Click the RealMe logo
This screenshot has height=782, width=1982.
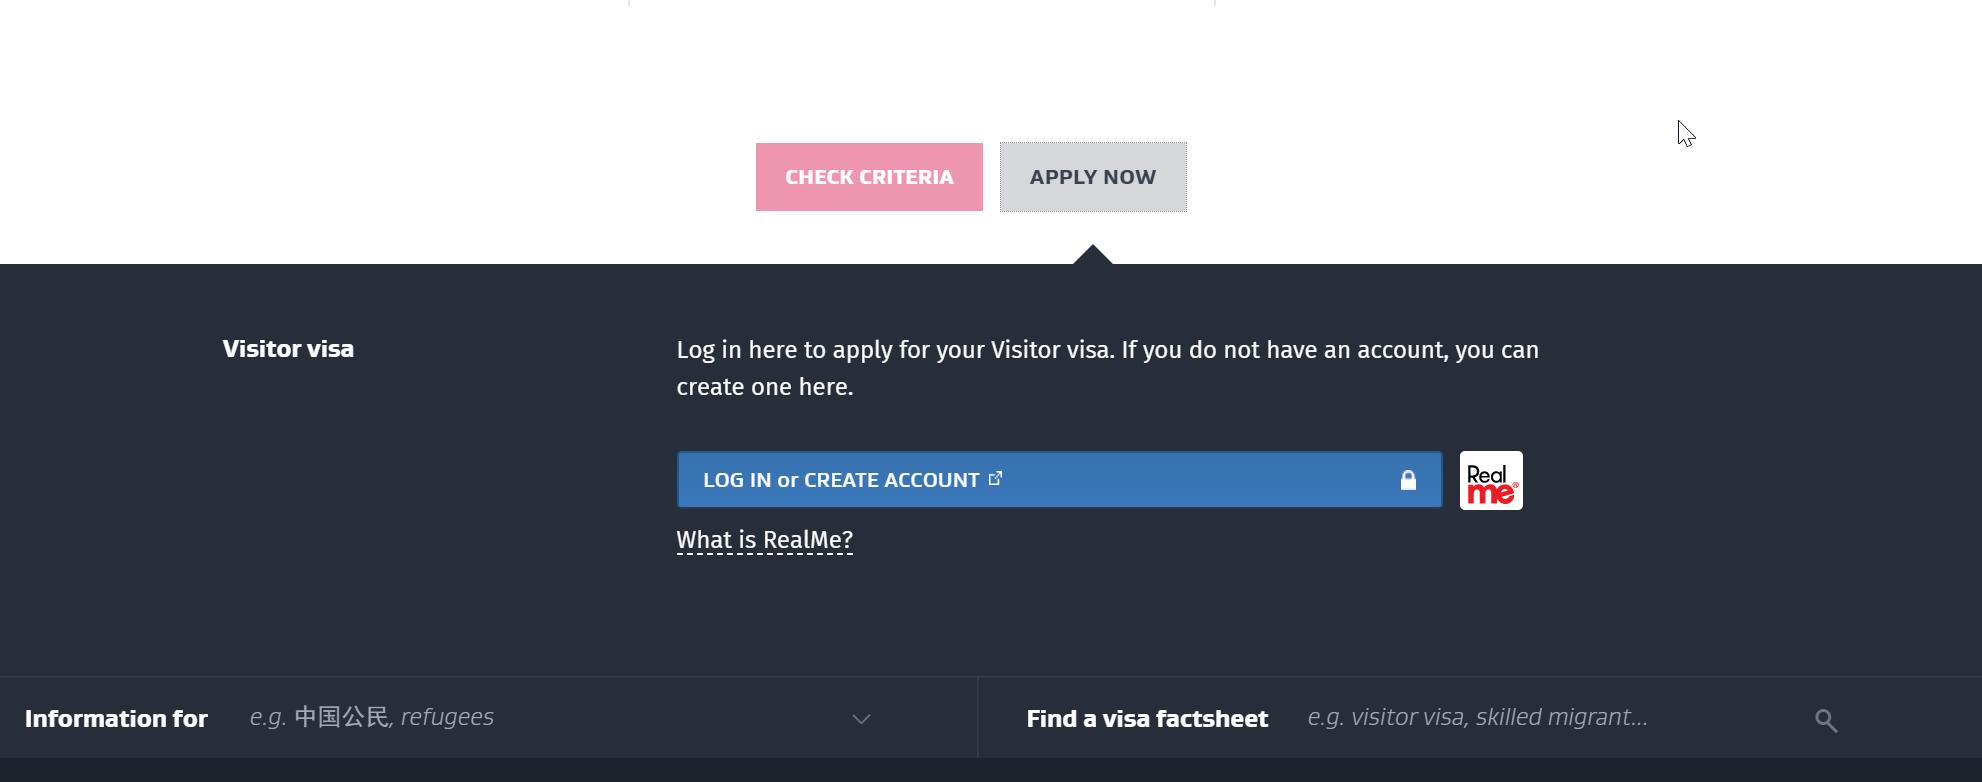[1491, 481]
